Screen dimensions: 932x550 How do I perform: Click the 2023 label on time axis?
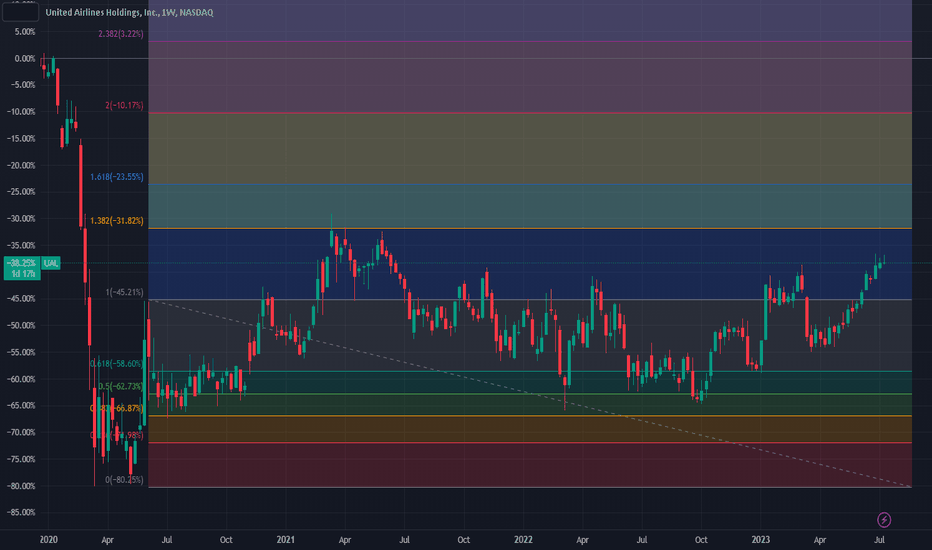click(760, 540)
